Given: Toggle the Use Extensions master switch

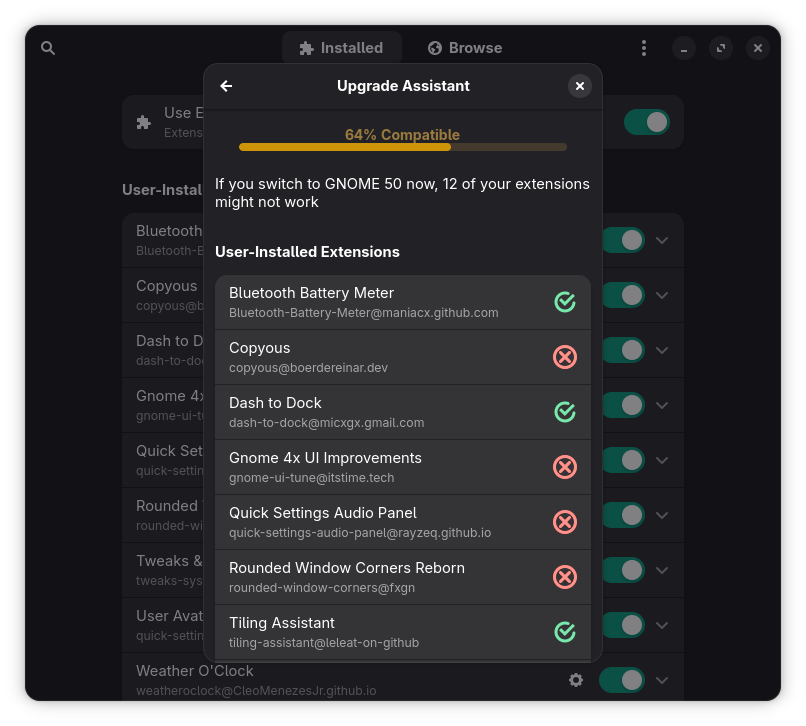Looking at the screenshot, I should pos(646,122).
